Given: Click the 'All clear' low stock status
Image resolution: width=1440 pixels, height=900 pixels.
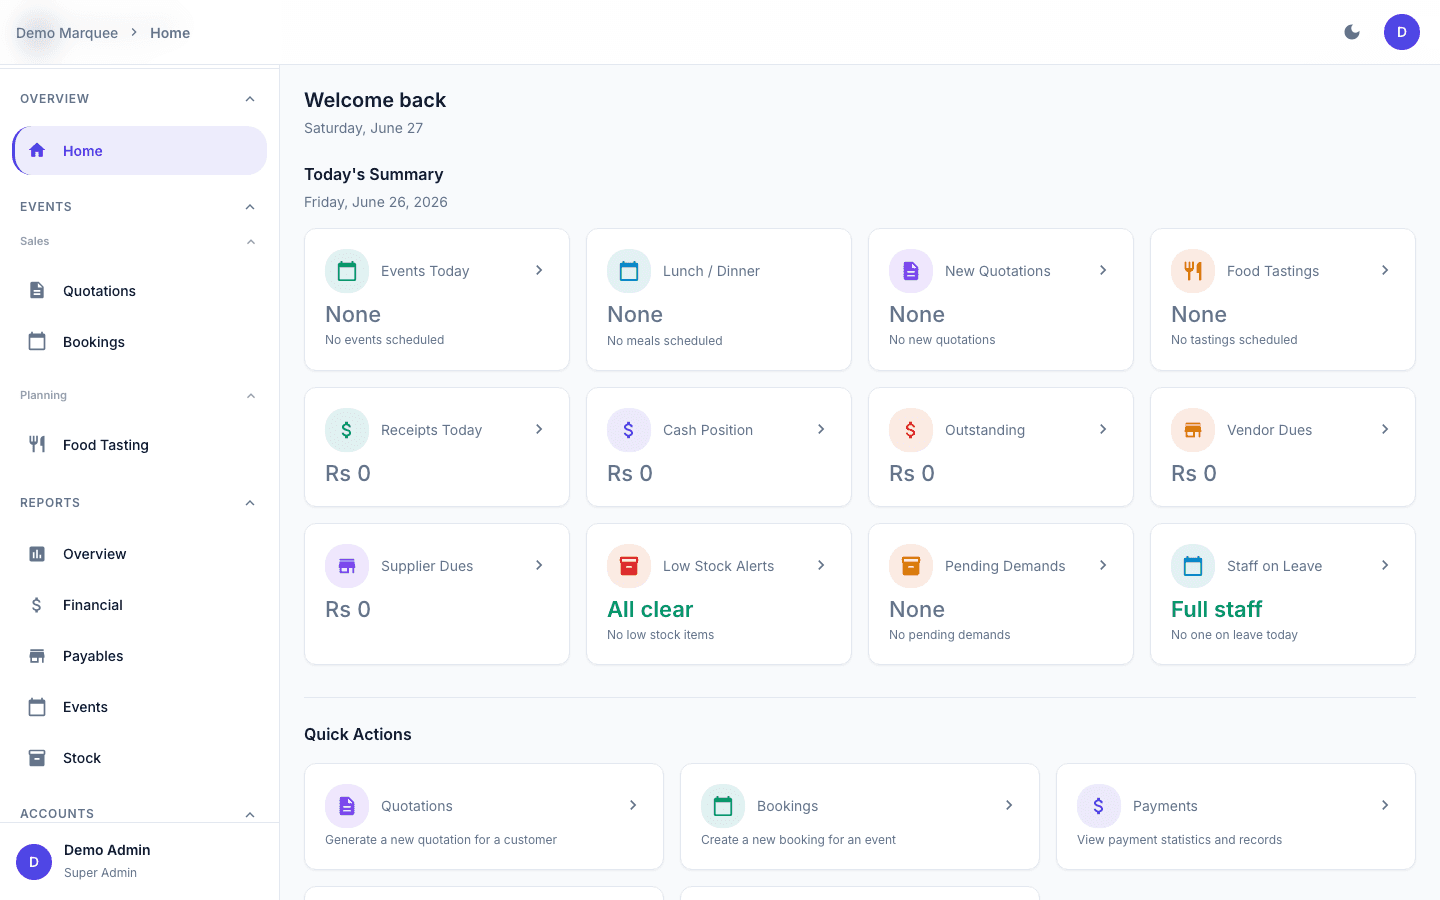Looking at the screenshot, I should (650, 609).
